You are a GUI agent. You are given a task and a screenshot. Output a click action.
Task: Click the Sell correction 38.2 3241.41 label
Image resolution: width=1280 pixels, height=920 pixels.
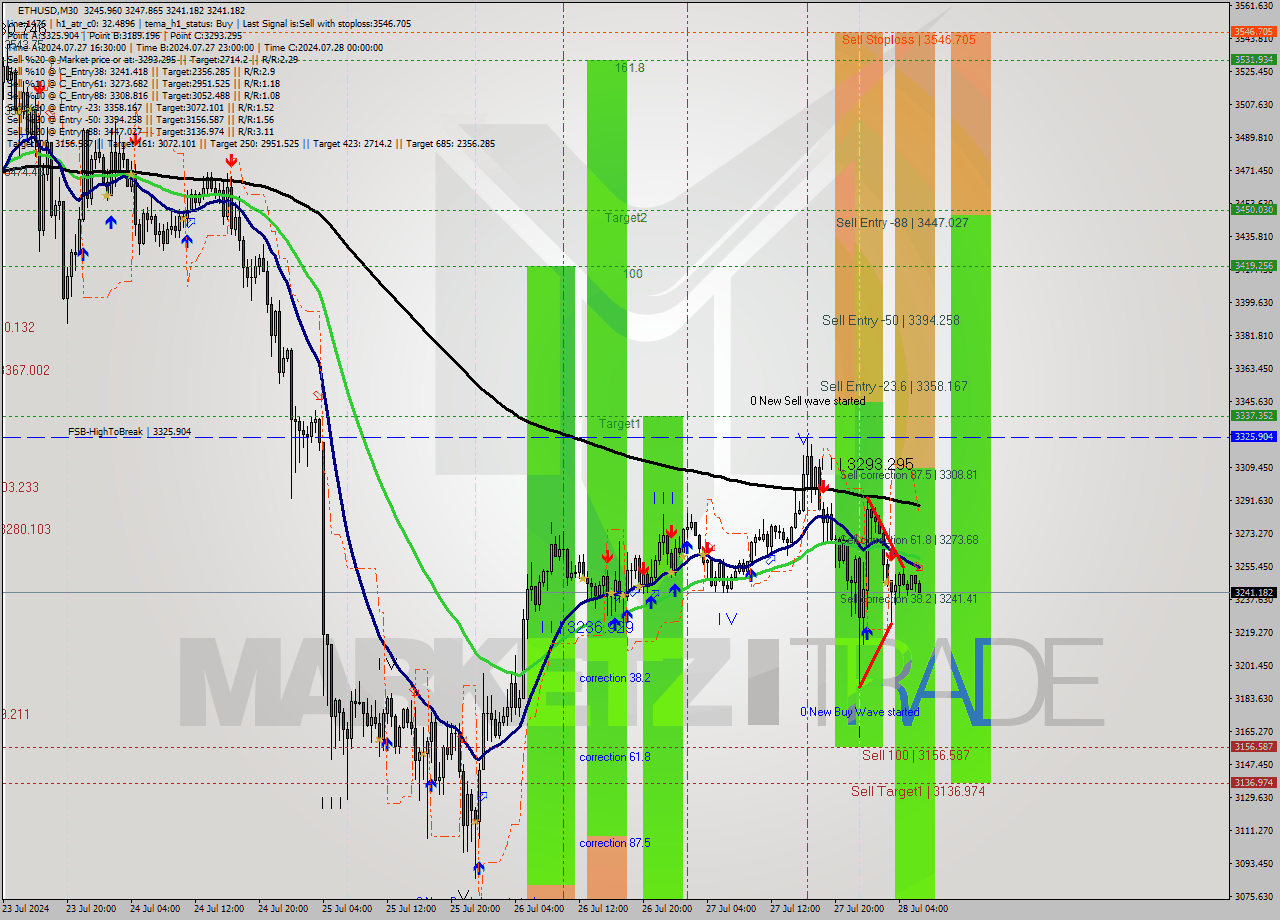909,598
